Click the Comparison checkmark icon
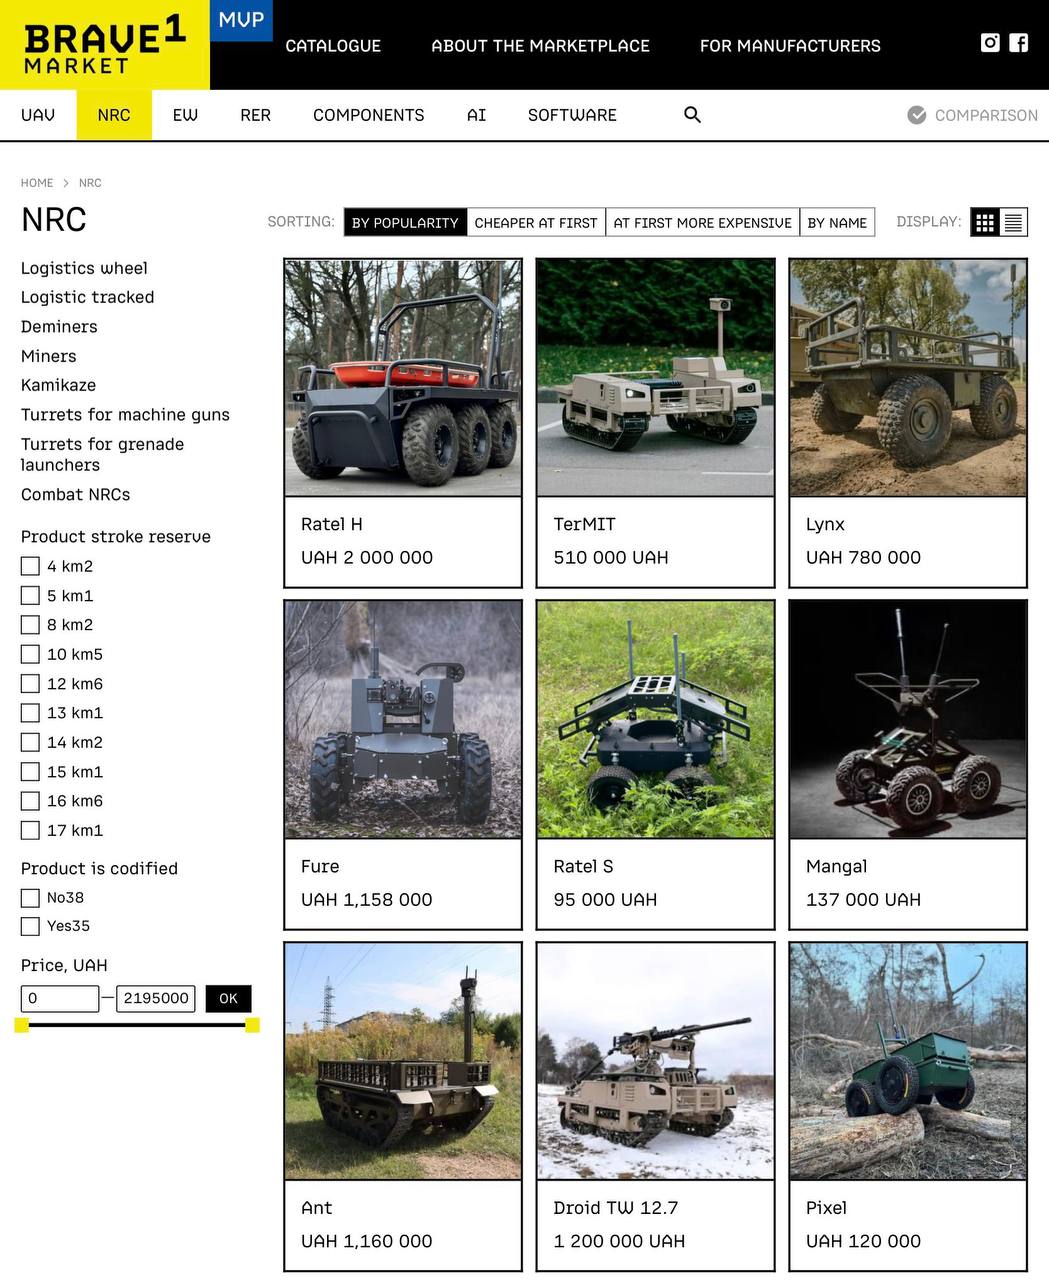 click(x=916, y=115)
